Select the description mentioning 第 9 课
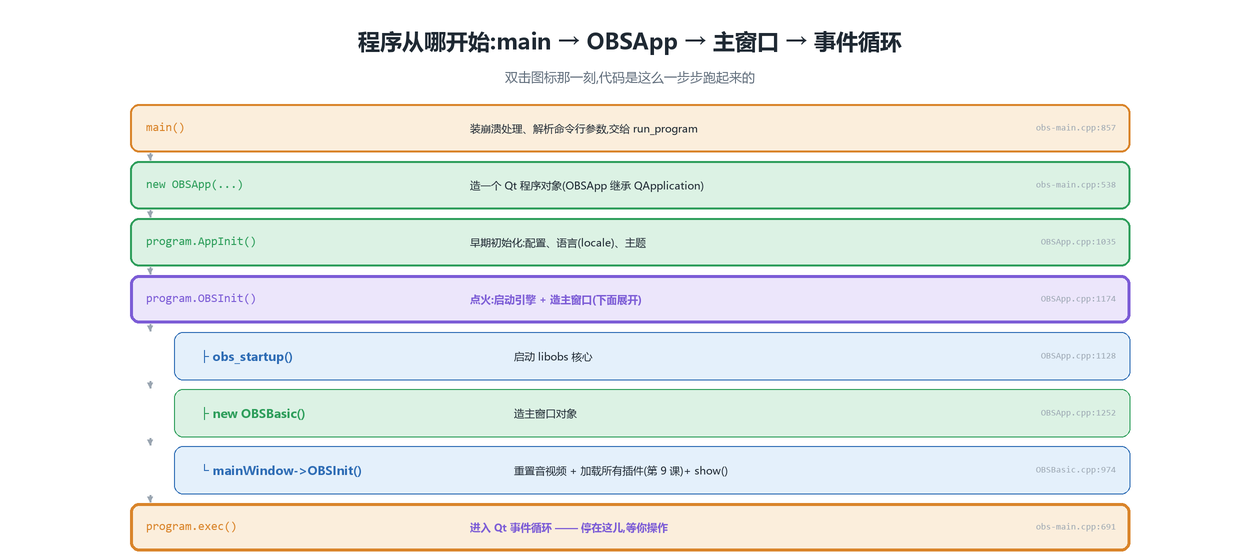1260x560 pixels. 621,471
